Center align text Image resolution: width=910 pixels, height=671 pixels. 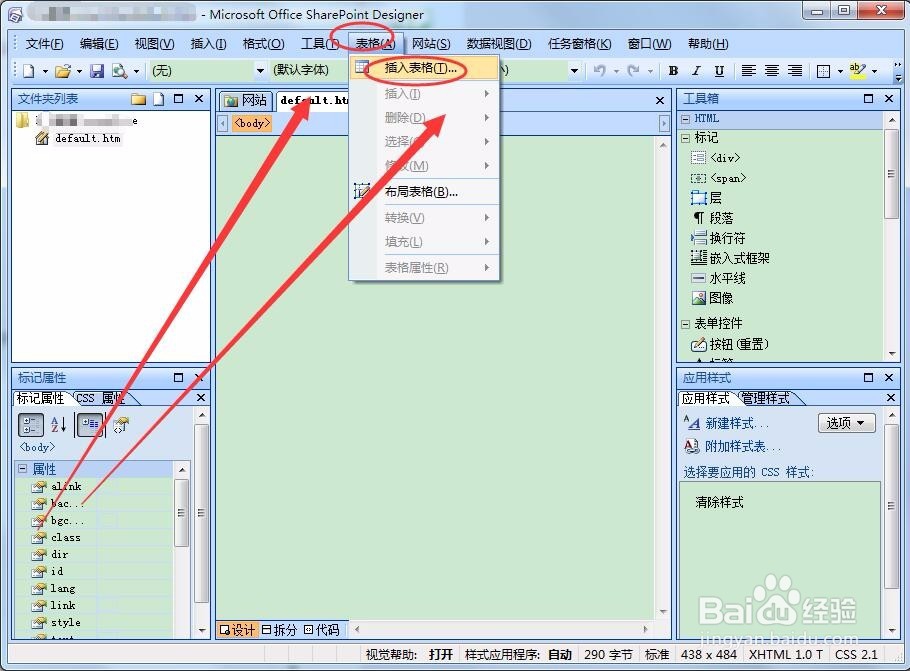[772, 71]
